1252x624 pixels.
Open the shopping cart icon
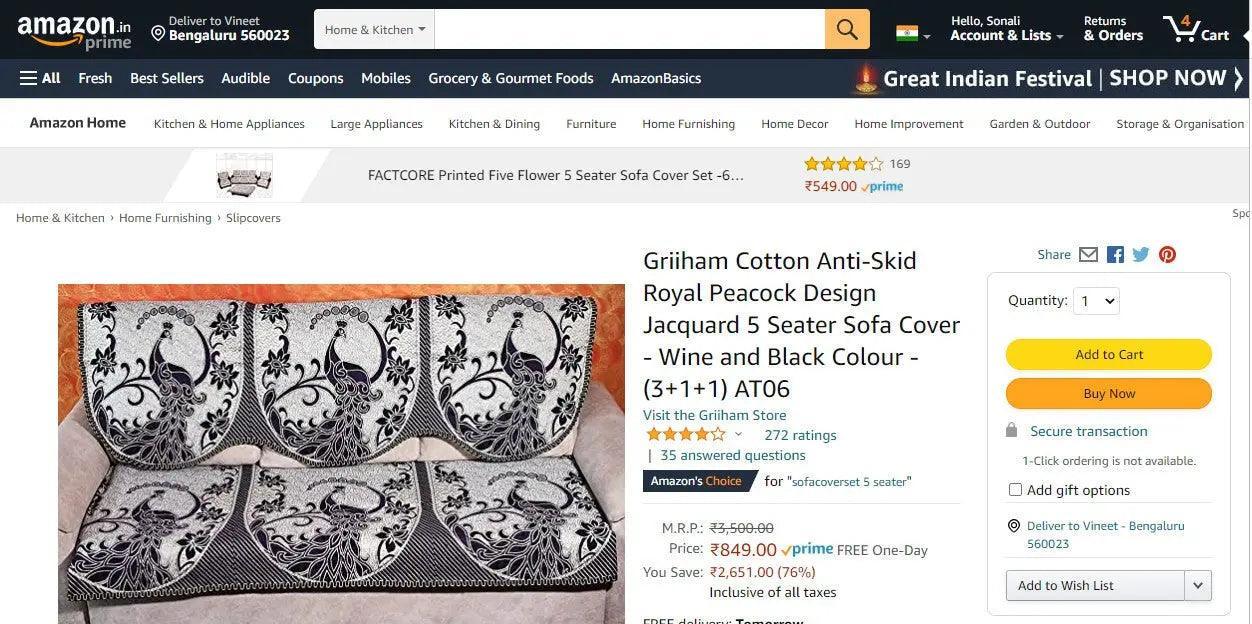(x=1195, y=29)
